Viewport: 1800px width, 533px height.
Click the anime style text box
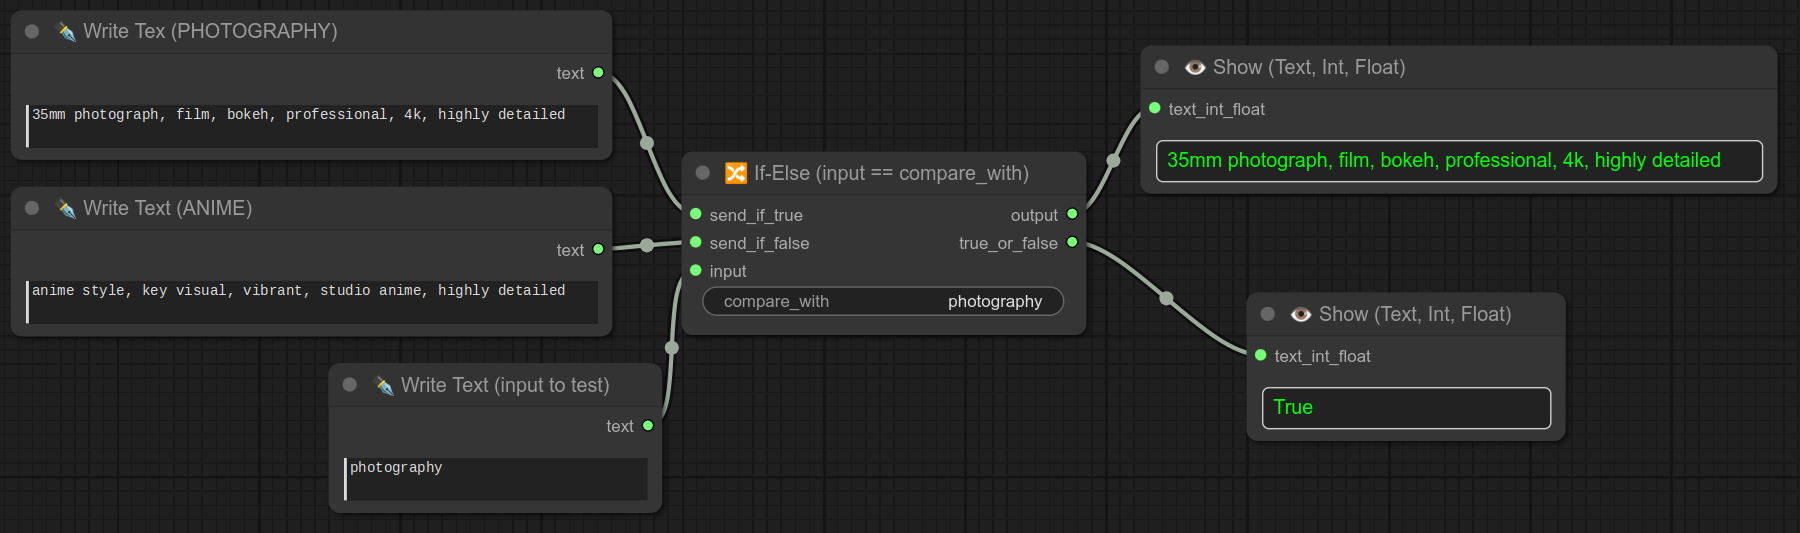[x=312, y=301]
